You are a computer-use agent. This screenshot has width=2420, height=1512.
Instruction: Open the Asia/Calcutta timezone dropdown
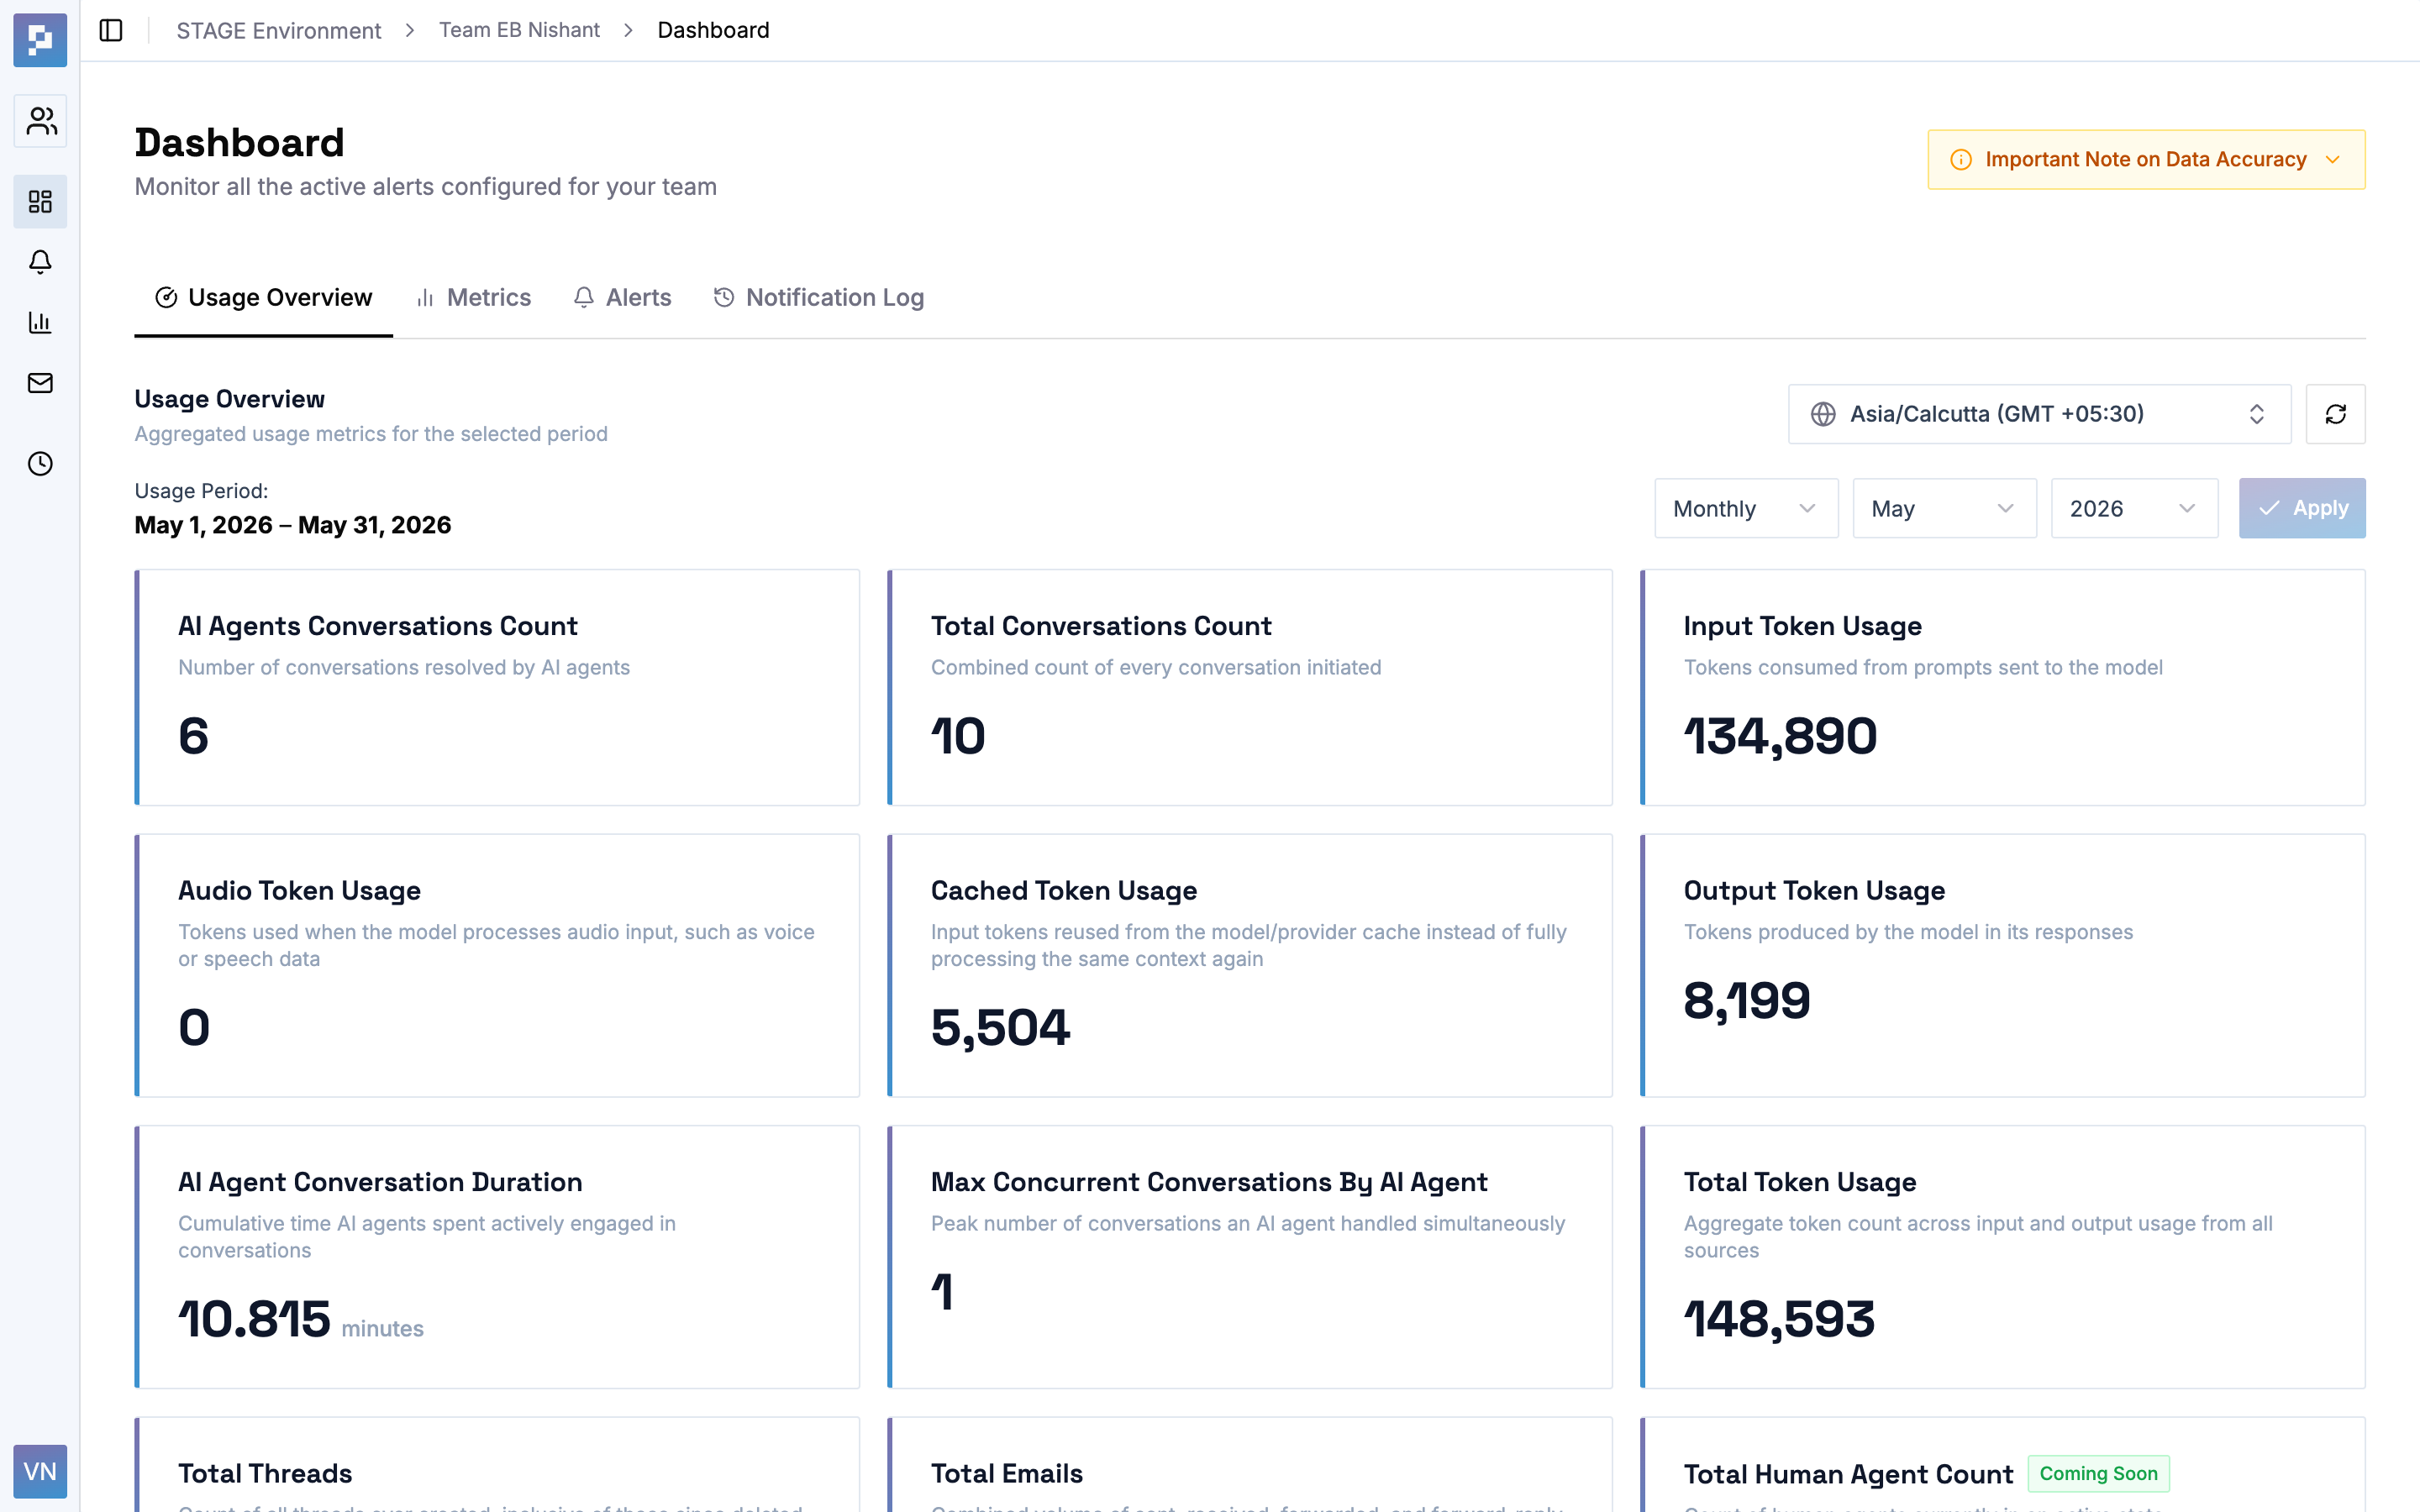point(2039,414)
